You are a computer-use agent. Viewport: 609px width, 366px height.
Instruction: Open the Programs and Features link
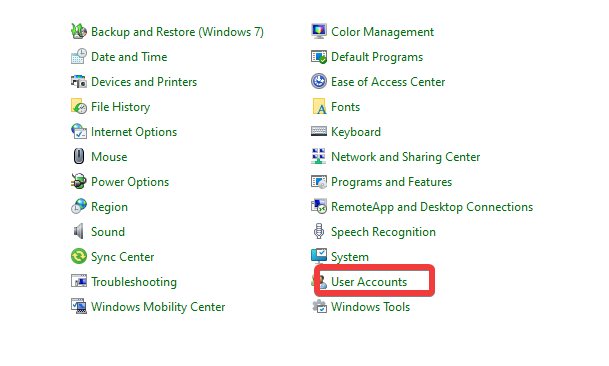(392, 182)
